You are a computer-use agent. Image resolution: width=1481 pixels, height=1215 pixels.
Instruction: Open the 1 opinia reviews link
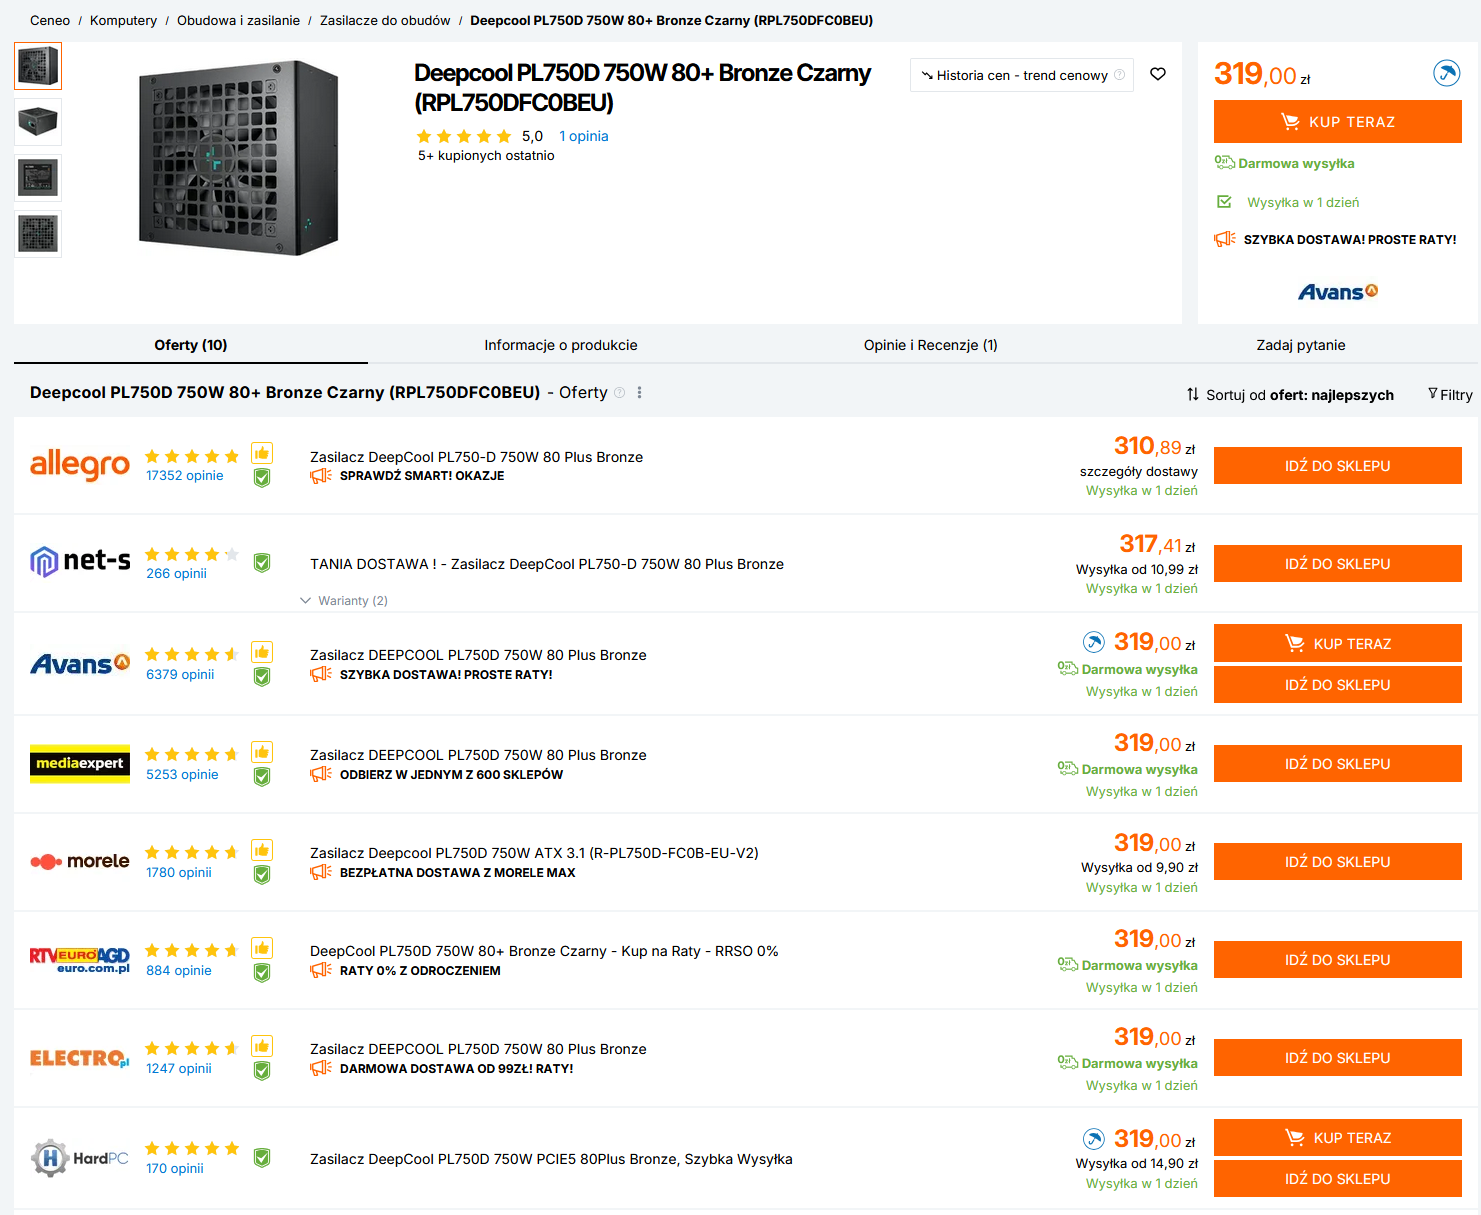[583, 136]
